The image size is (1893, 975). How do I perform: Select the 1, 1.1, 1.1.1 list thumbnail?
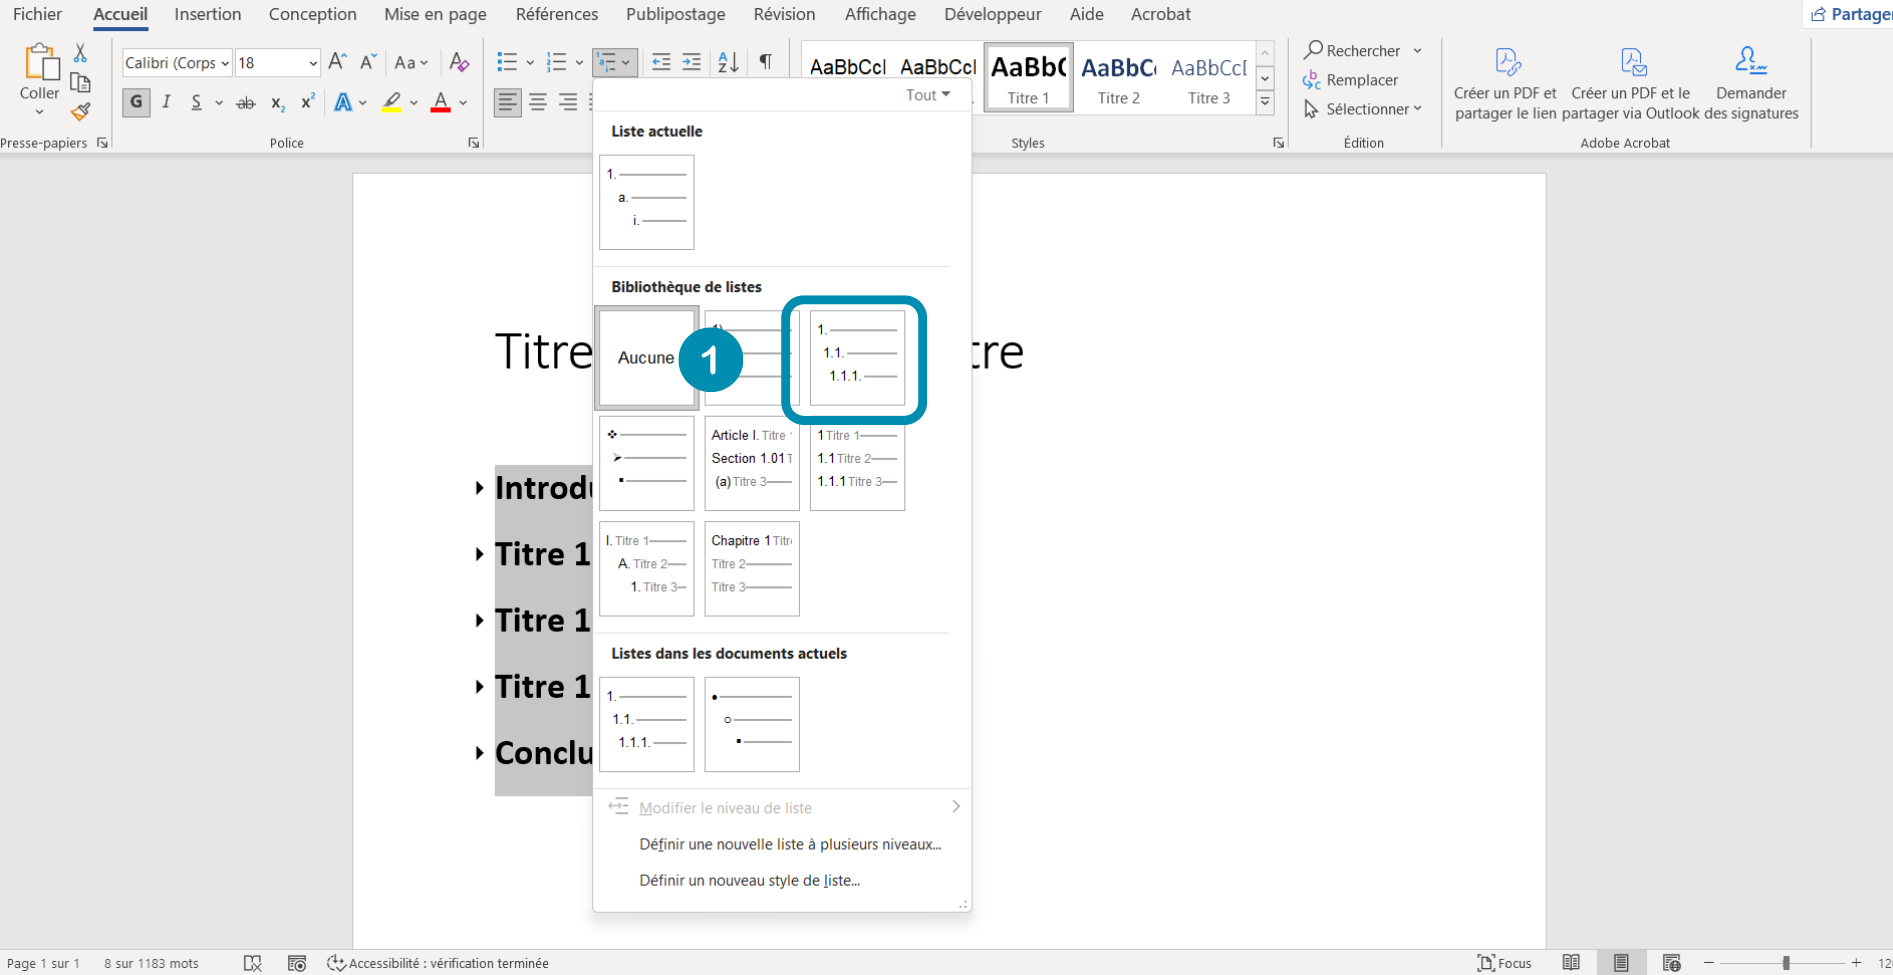pos(856,358)
